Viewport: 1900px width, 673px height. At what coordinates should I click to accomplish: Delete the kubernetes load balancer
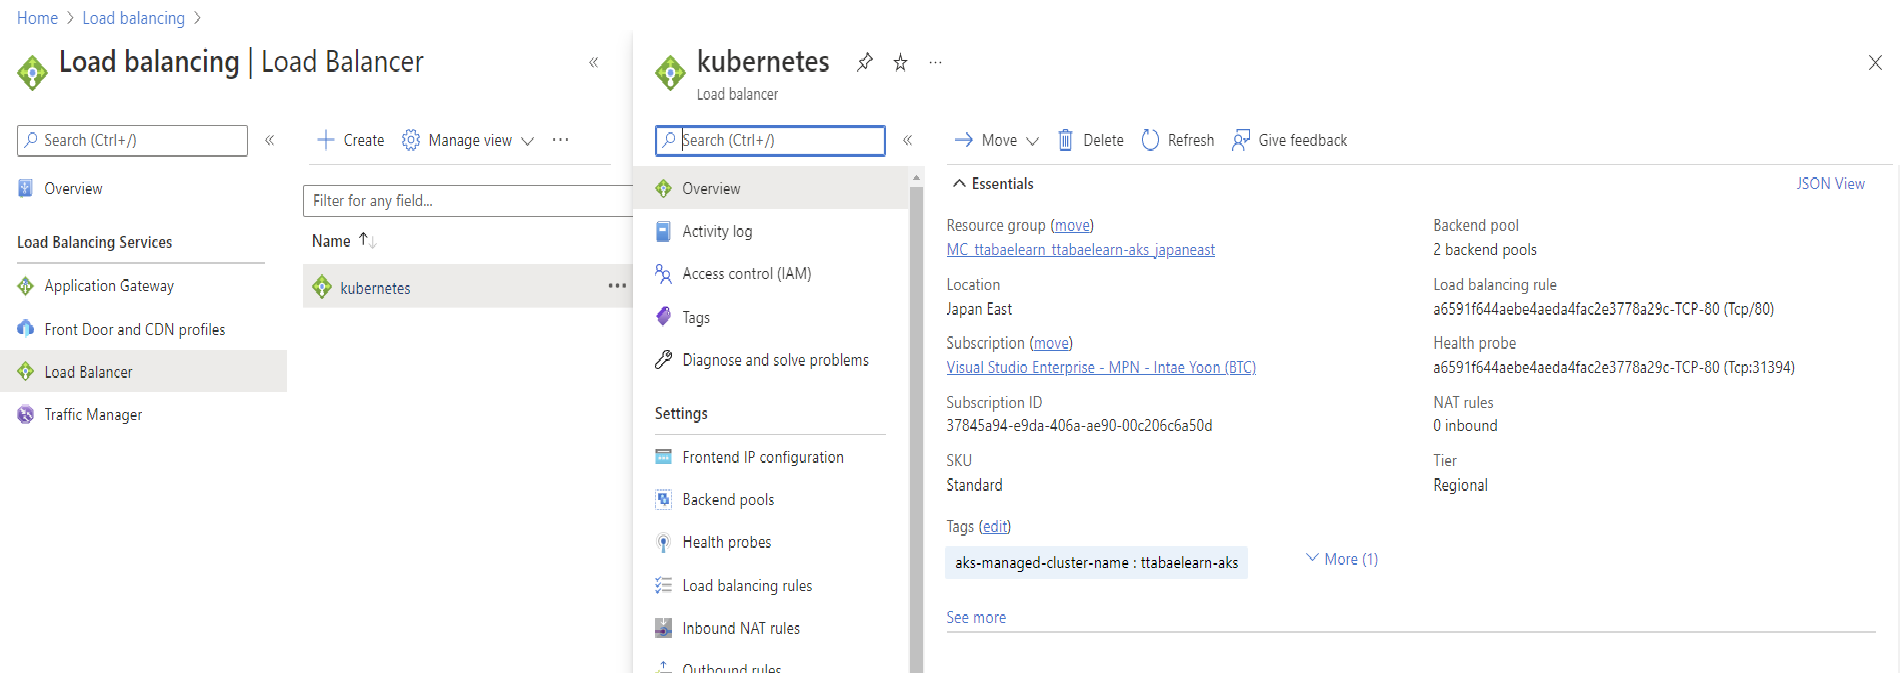(1091, 140)
